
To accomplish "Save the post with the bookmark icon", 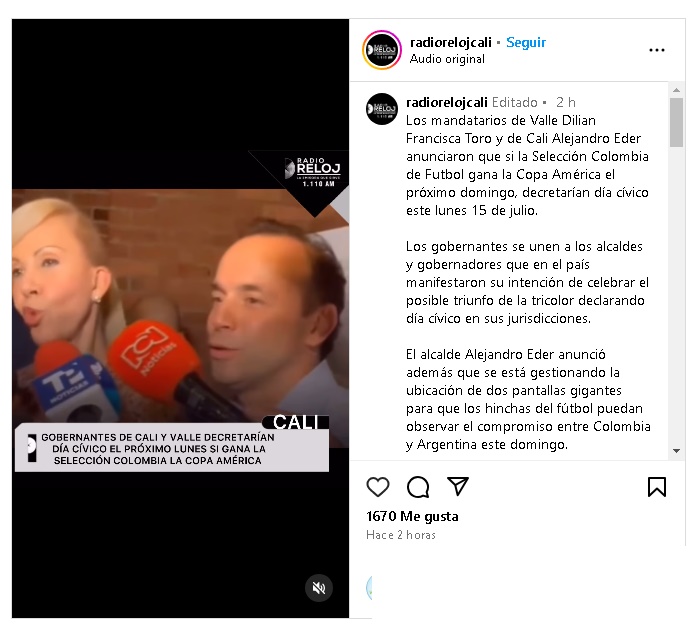I will [x=657, y=486].
